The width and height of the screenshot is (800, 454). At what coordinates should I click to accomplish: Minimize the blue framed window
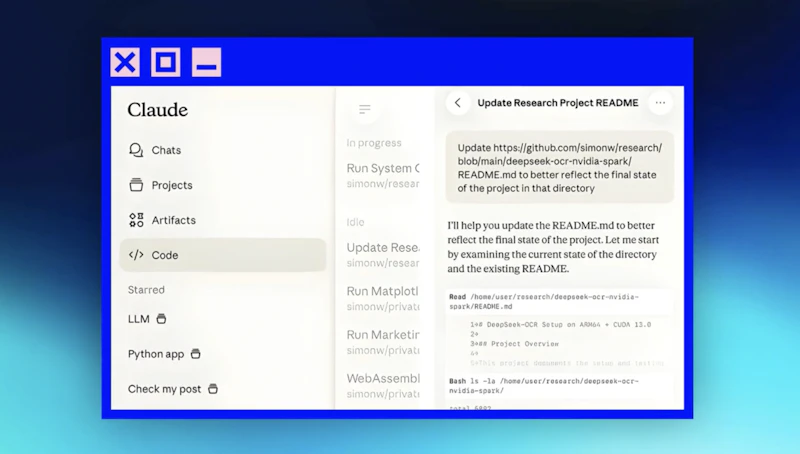pyautogui.click(x=207, y=62)
